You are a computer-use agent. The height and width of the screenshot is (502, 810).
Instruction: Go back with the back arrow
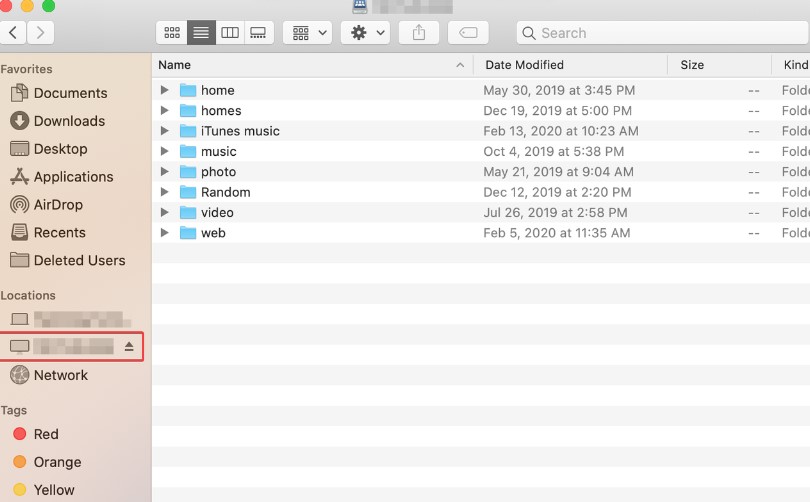tap(14, 33)
